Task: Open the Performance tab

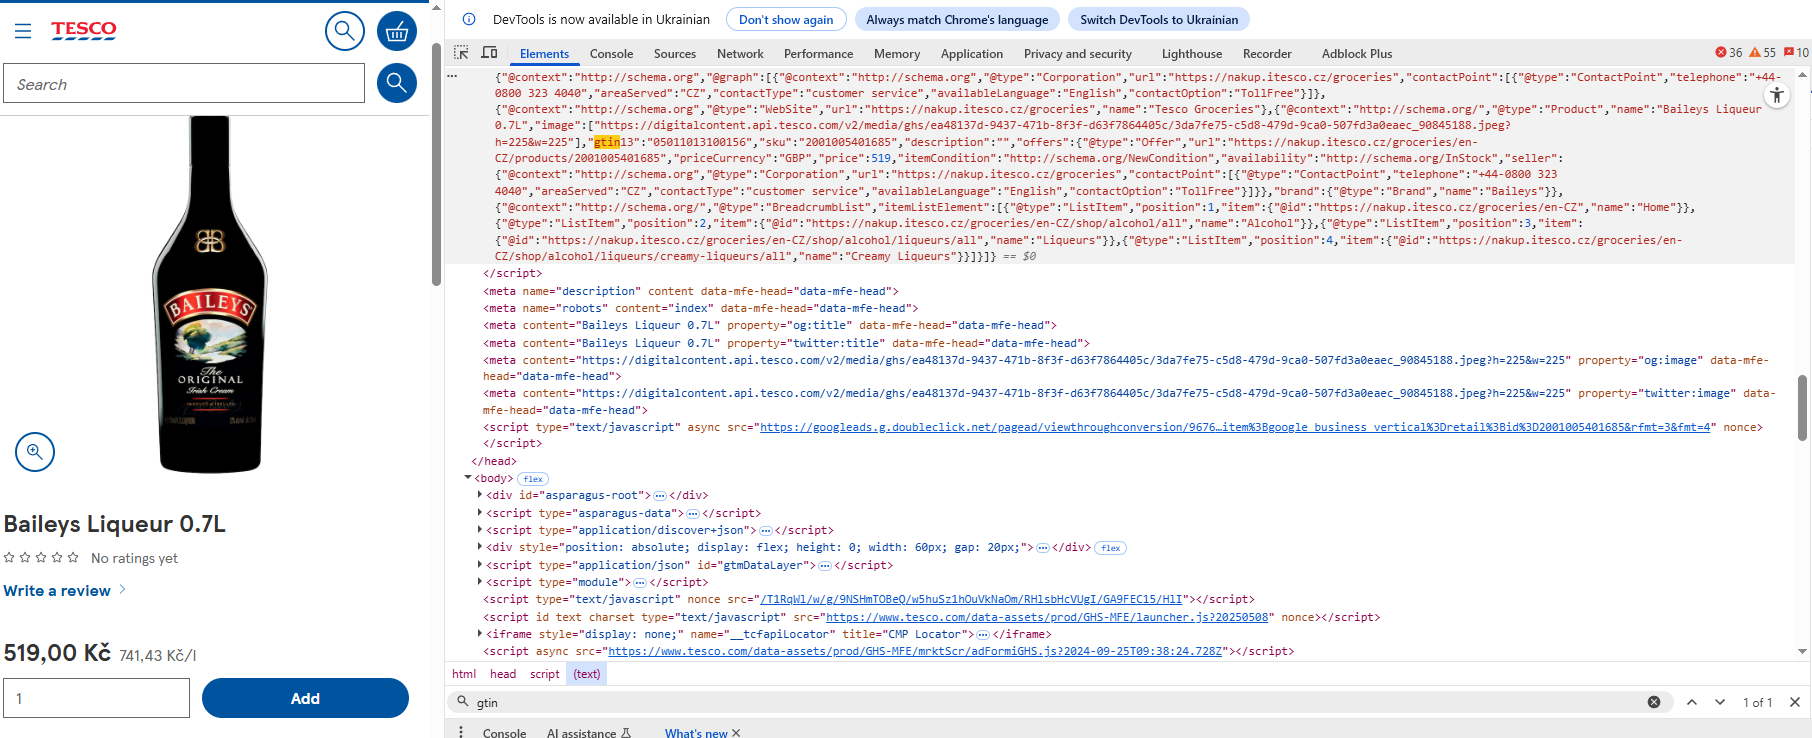Action: tap(818, 54)
